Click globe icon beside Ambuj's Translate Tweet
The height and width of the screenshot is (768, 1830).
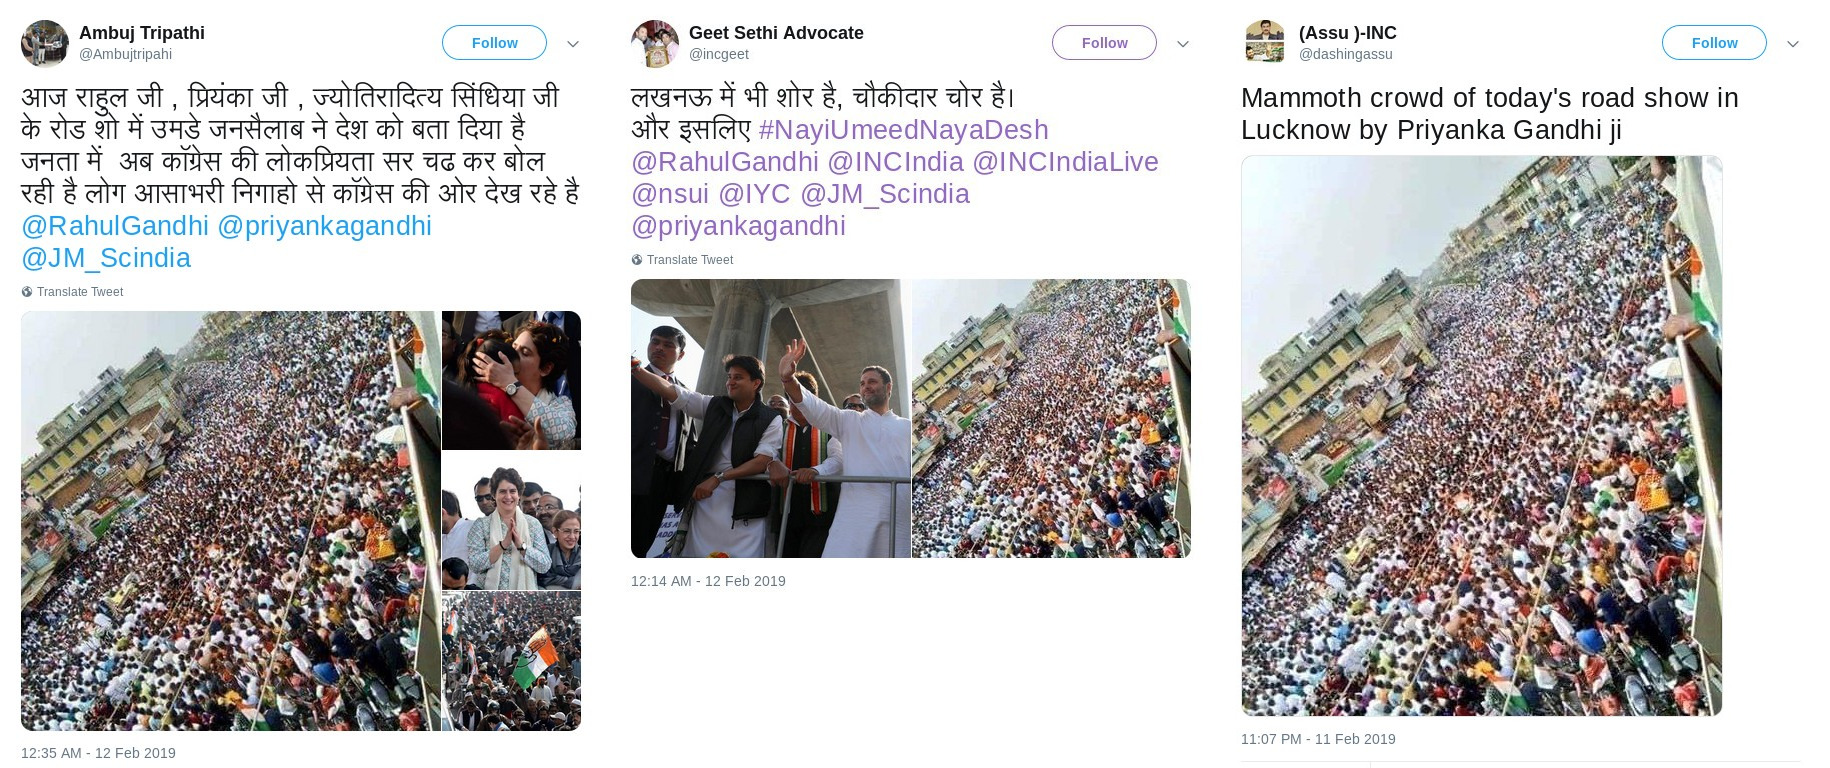(x=27, y=292)
